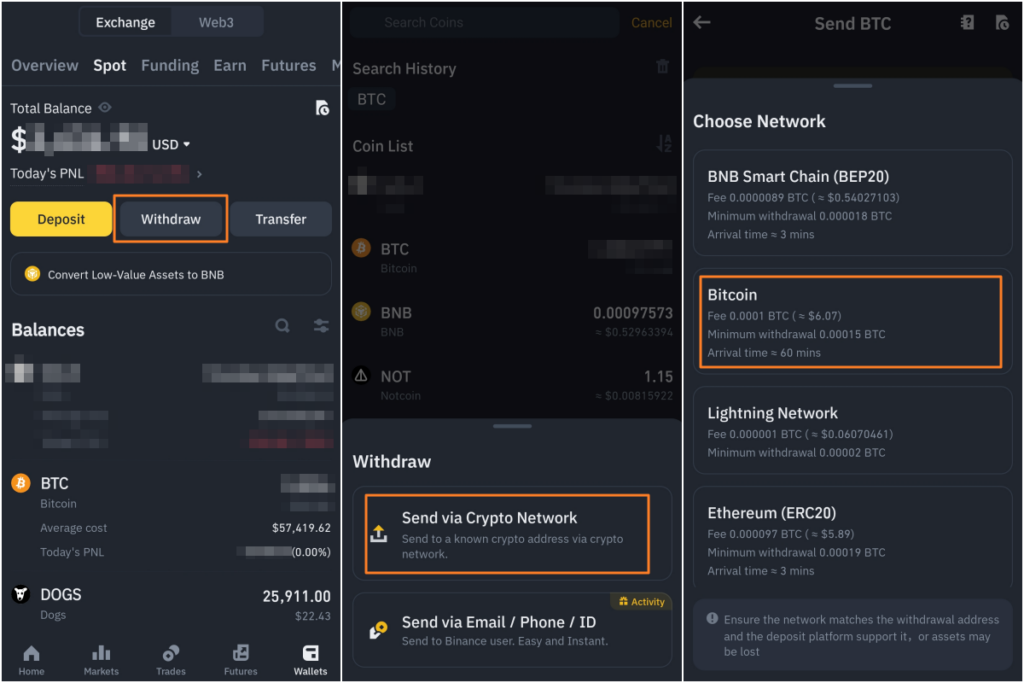Open Wallets in bottom navigation
The height and width of the screenshot is (683, 1024).
point(310,660)
